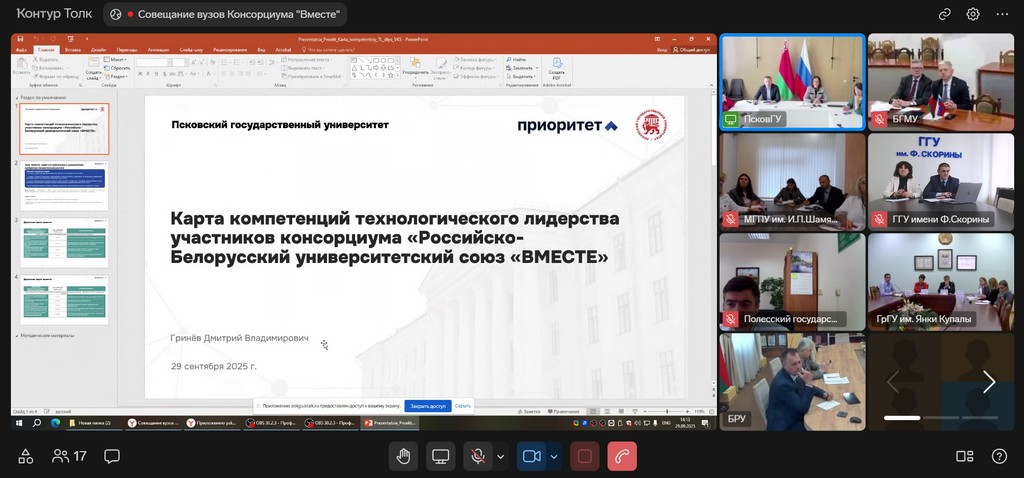Expand microphone device options arrow
This screenshot has width=1024, height=478.
click(x=500, y=456)
